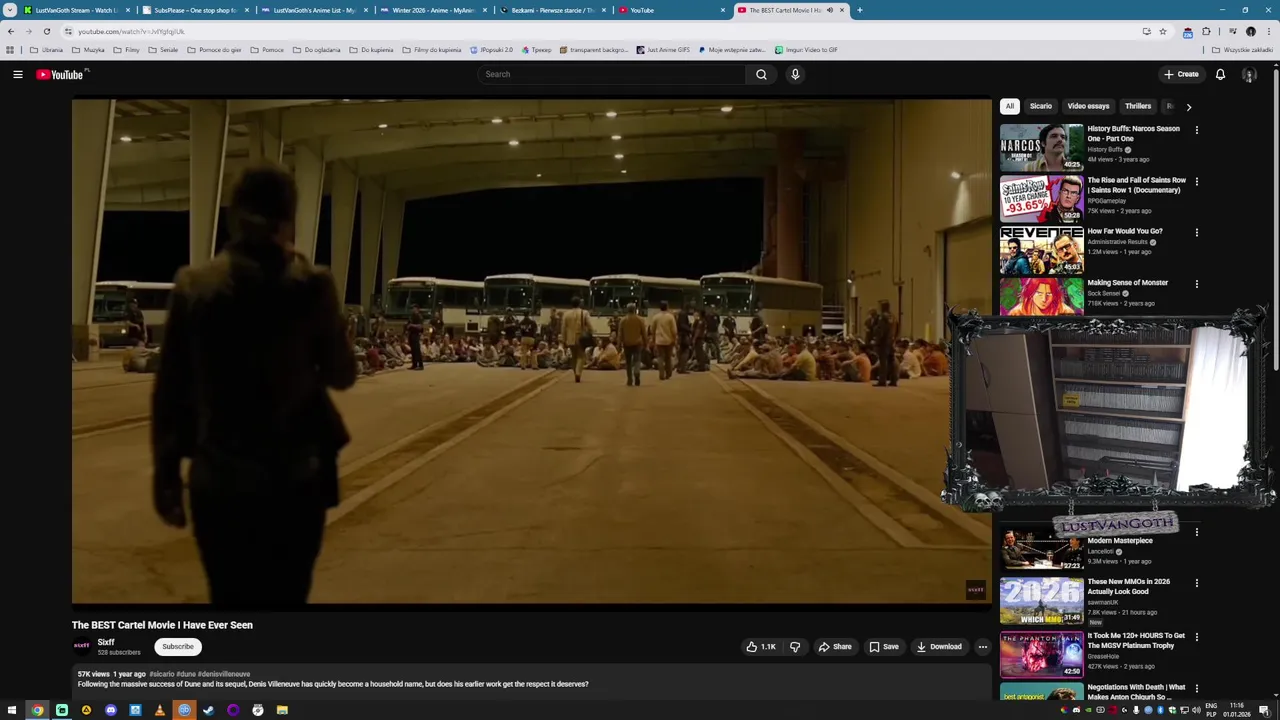Open the Do kupienia bookmark folder
This screenshot has width=1280, height=720.
click(371, 49)
